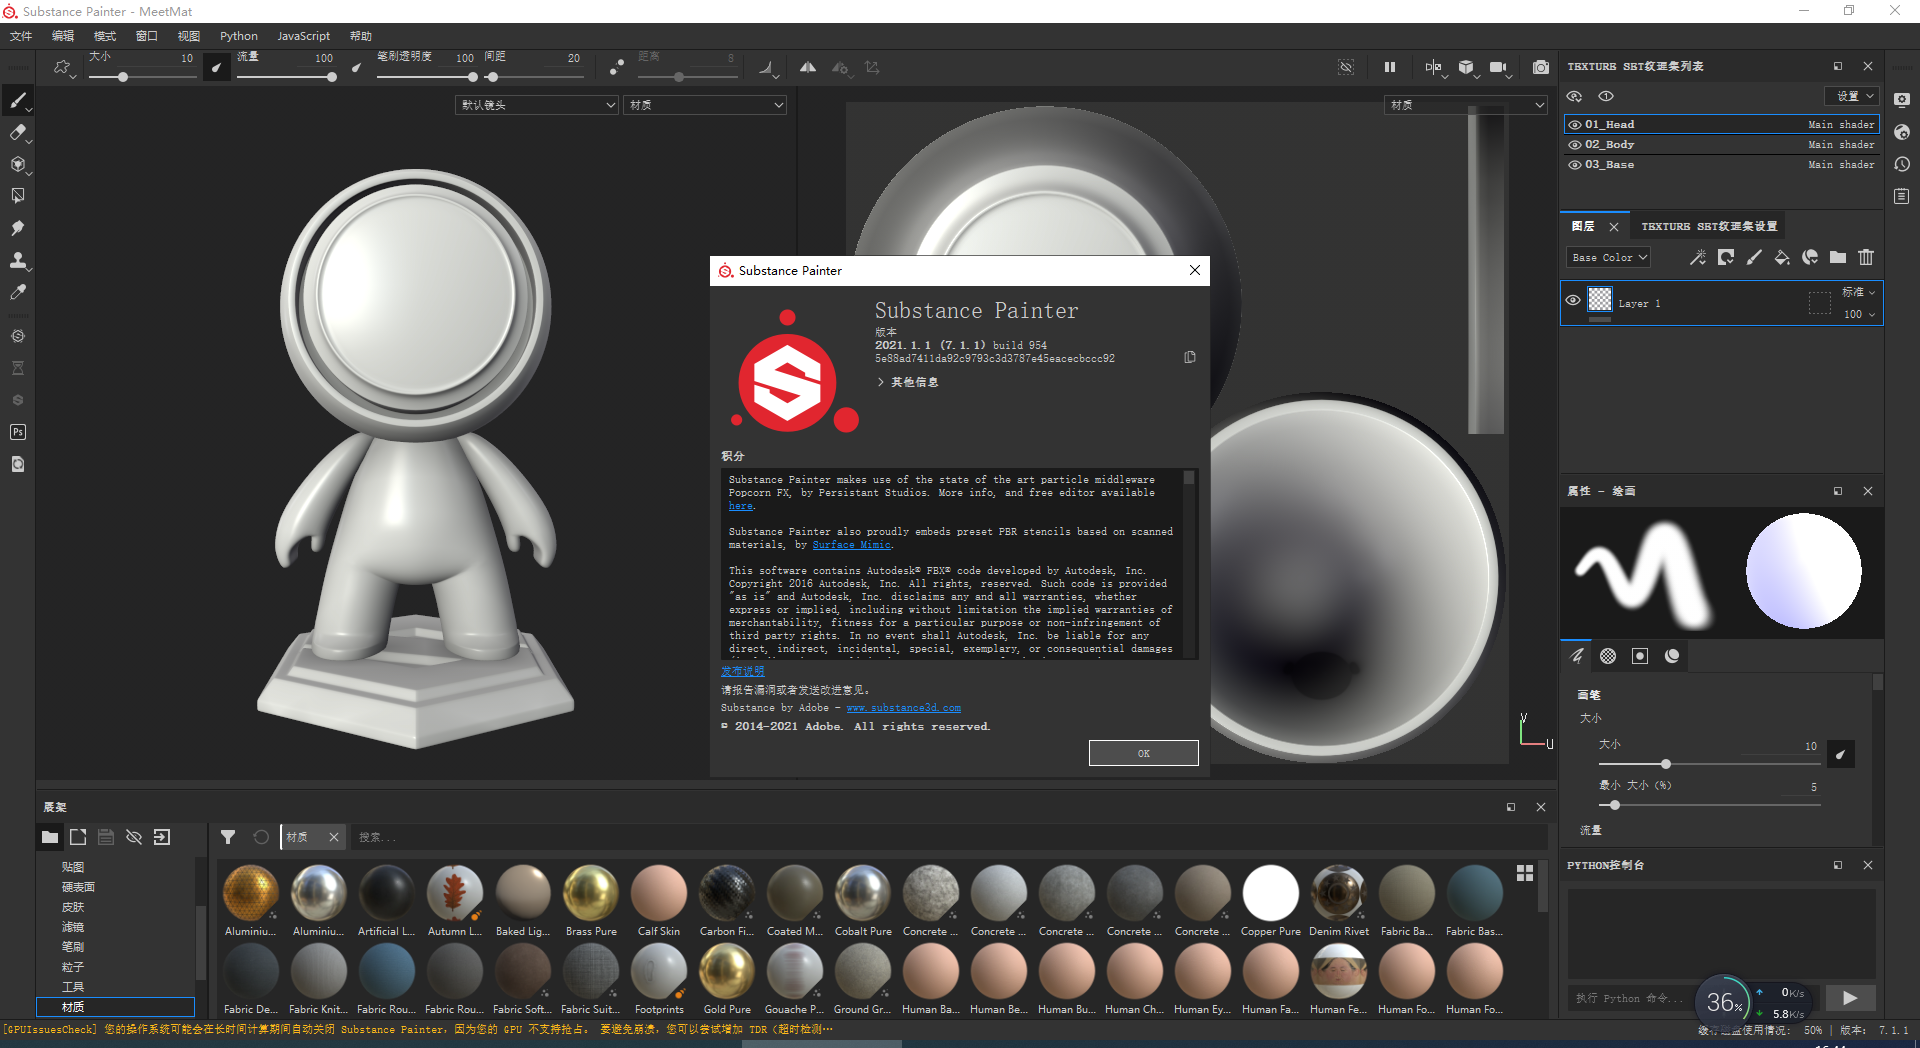Open the 设置 dropdown in texture set list

coord(1852,96)
